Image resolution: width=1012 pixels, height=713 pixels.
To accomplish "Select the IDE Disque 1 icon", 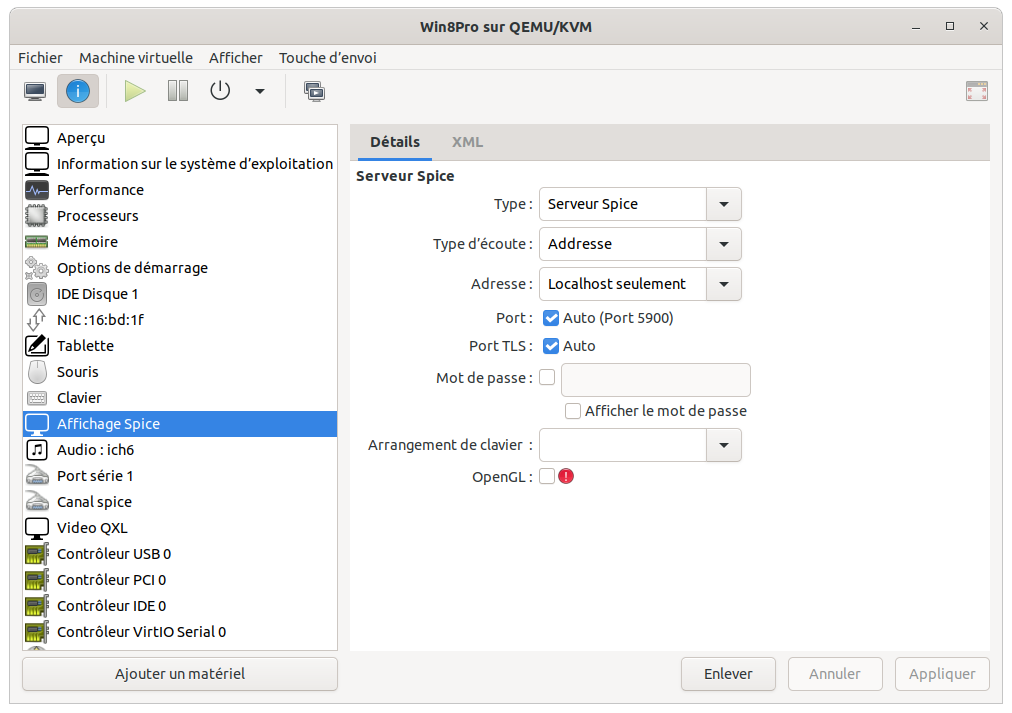I will (37, 294).
